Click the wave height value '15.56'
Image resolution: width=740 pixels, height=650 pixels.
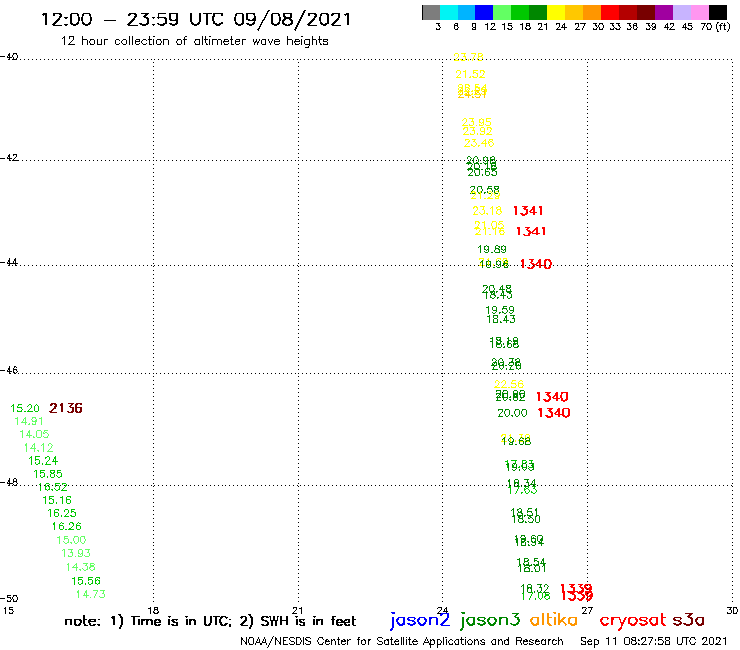pyautogui.click(x=86, y=581)
